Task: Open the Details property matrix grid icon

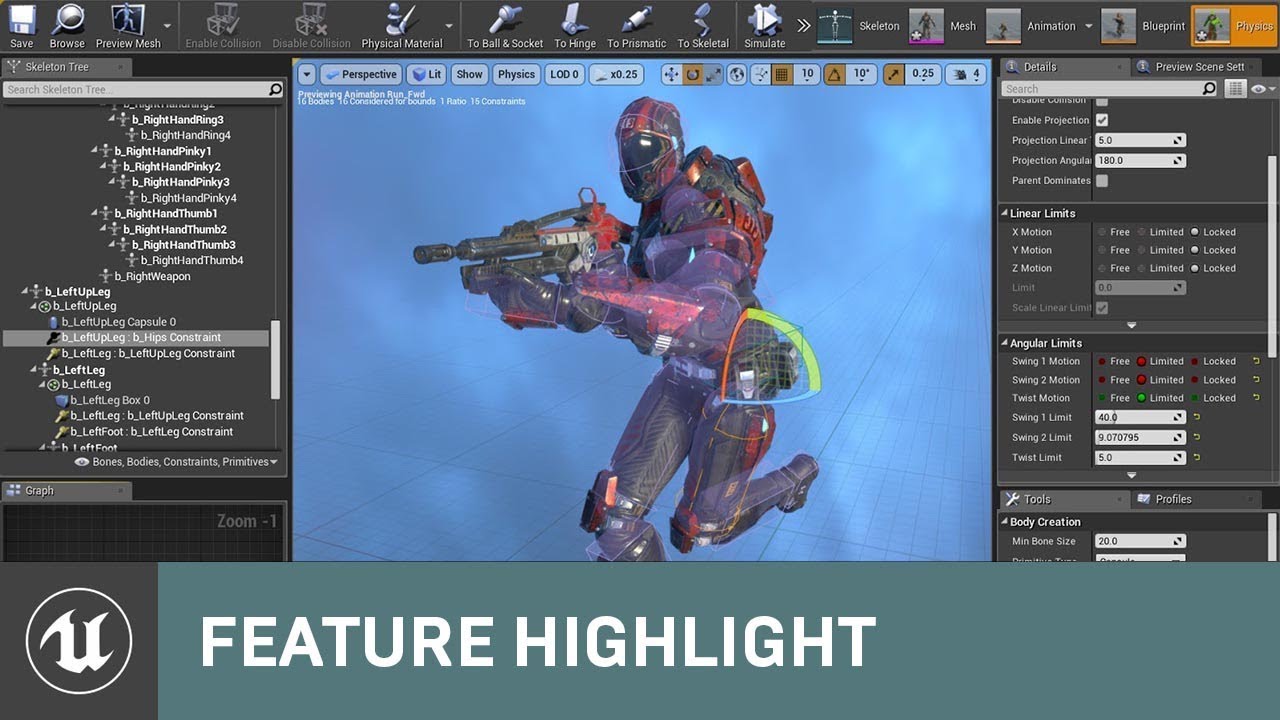Action: pos(1236,89)
